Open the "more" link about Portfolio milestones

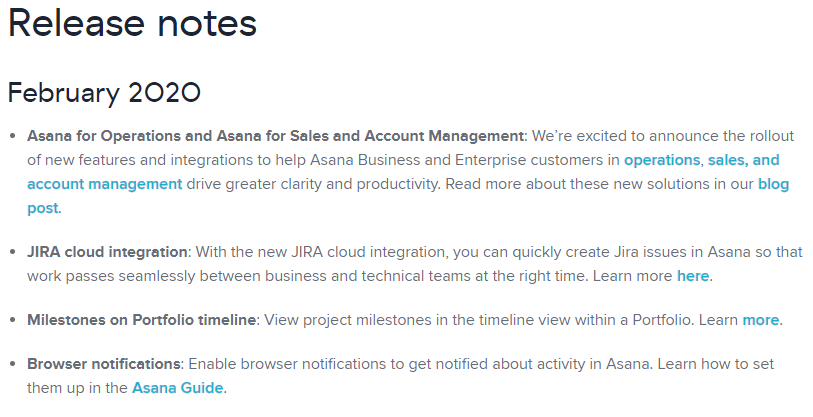(760, 320)
